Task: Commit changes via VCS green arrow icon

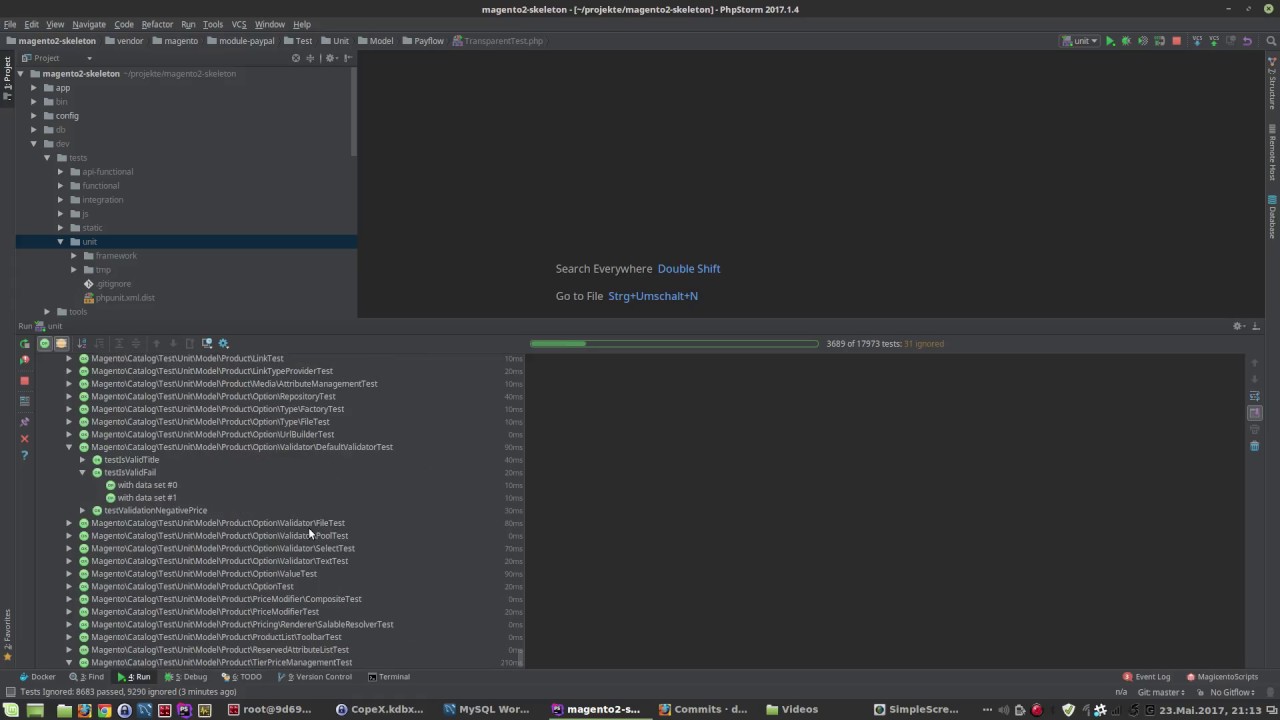Action: [x=1214, y=41]
